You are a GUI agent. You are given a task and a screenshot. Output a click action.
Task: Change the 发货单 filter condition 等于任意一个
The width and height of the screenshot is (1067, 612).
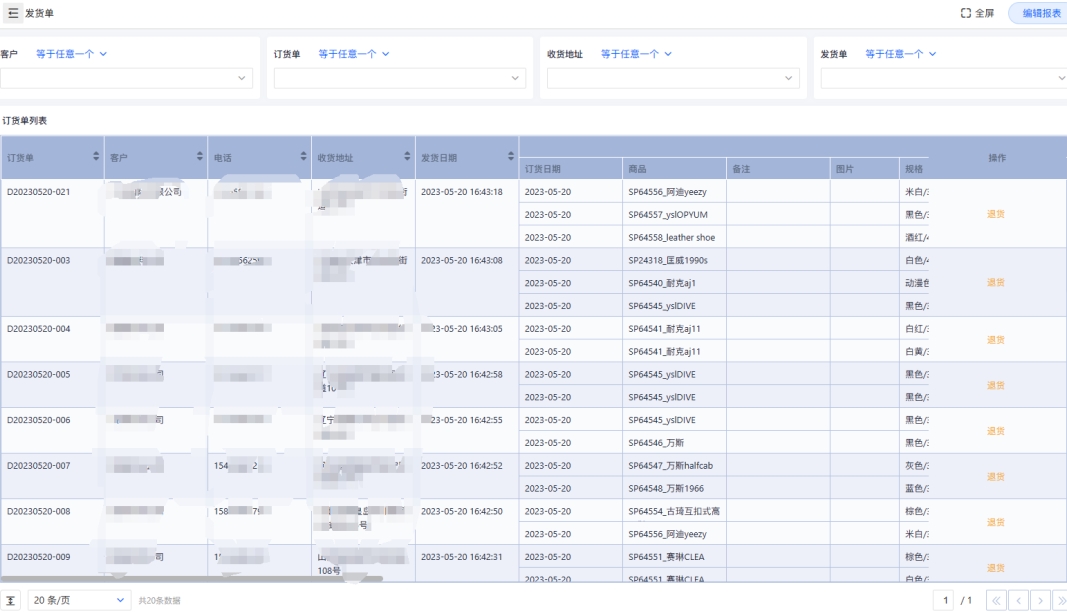[x=900, y=54]
